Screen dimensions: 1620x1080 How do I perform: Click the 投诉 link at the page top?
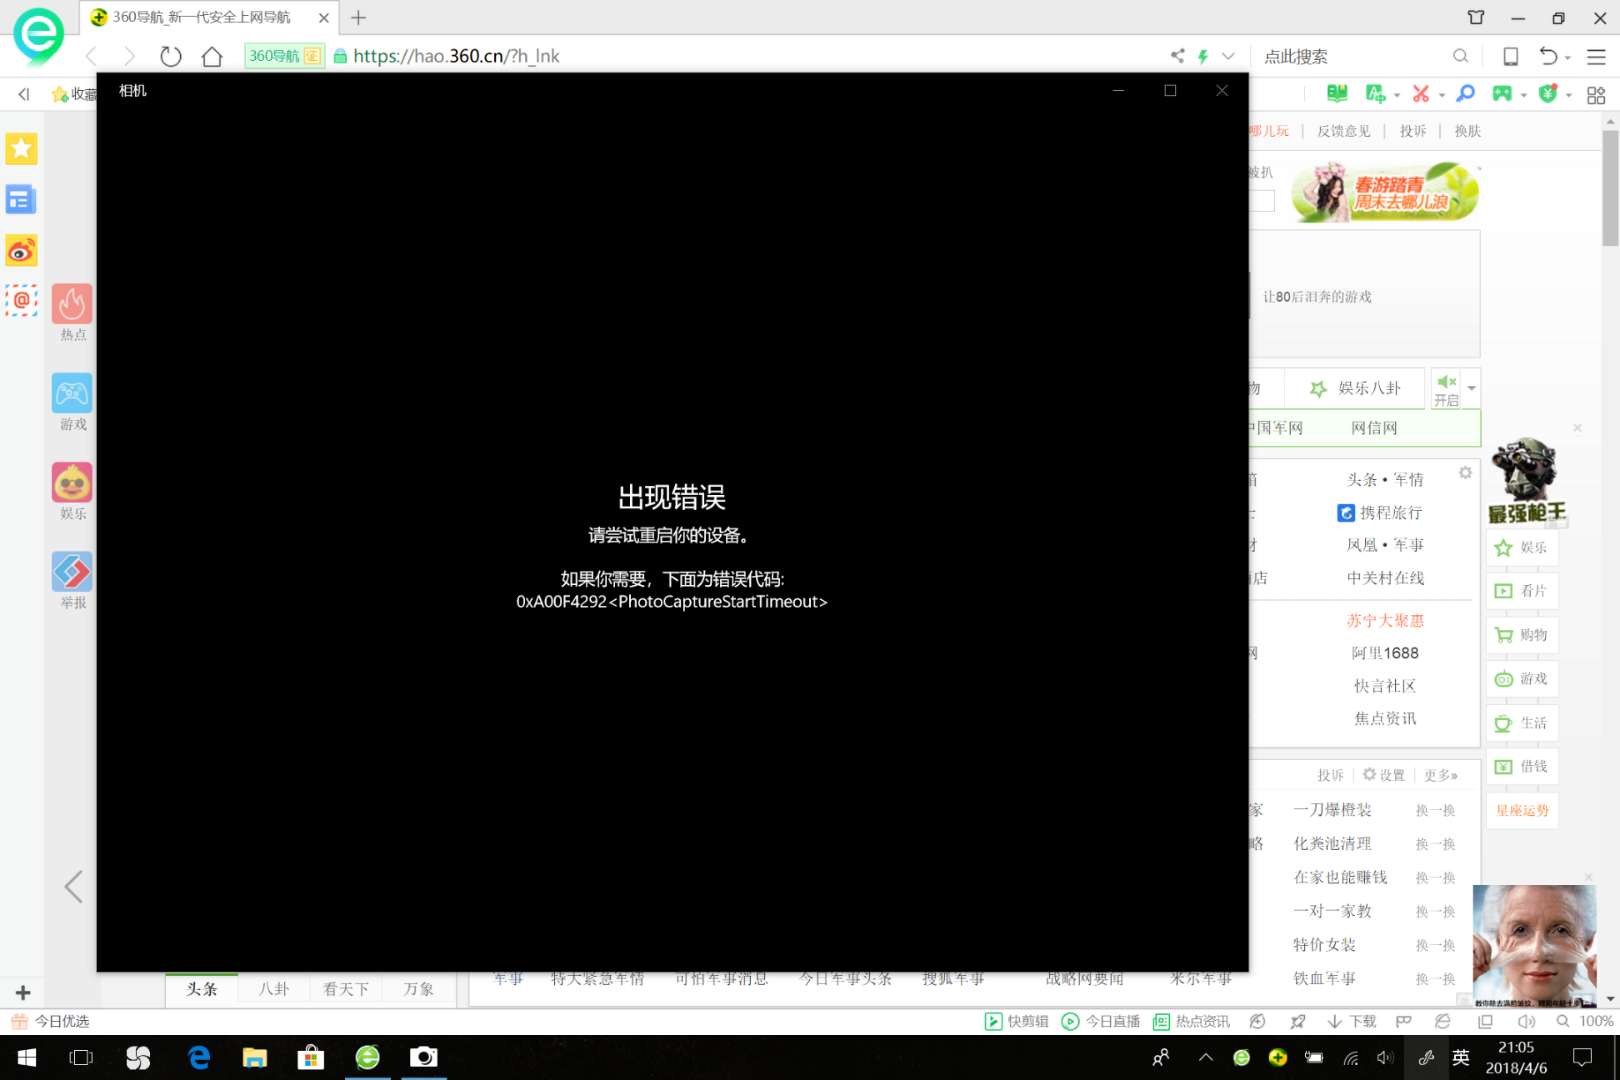tap(1413, 131)
